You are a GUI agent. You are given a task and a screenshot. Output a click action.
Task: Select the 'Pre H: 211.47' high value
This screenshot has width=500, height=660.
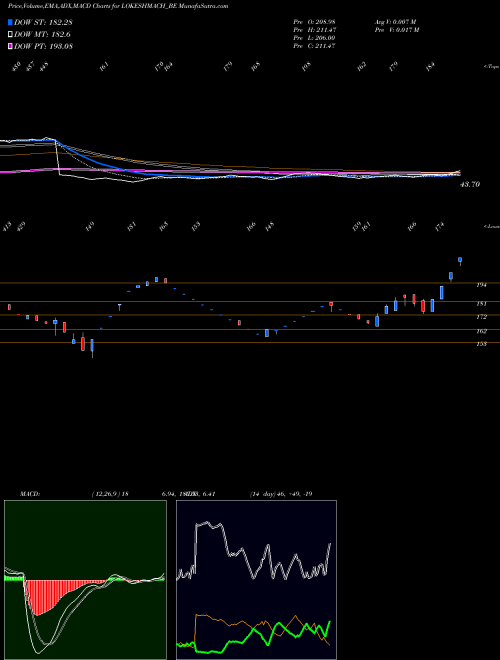(314, 30)
